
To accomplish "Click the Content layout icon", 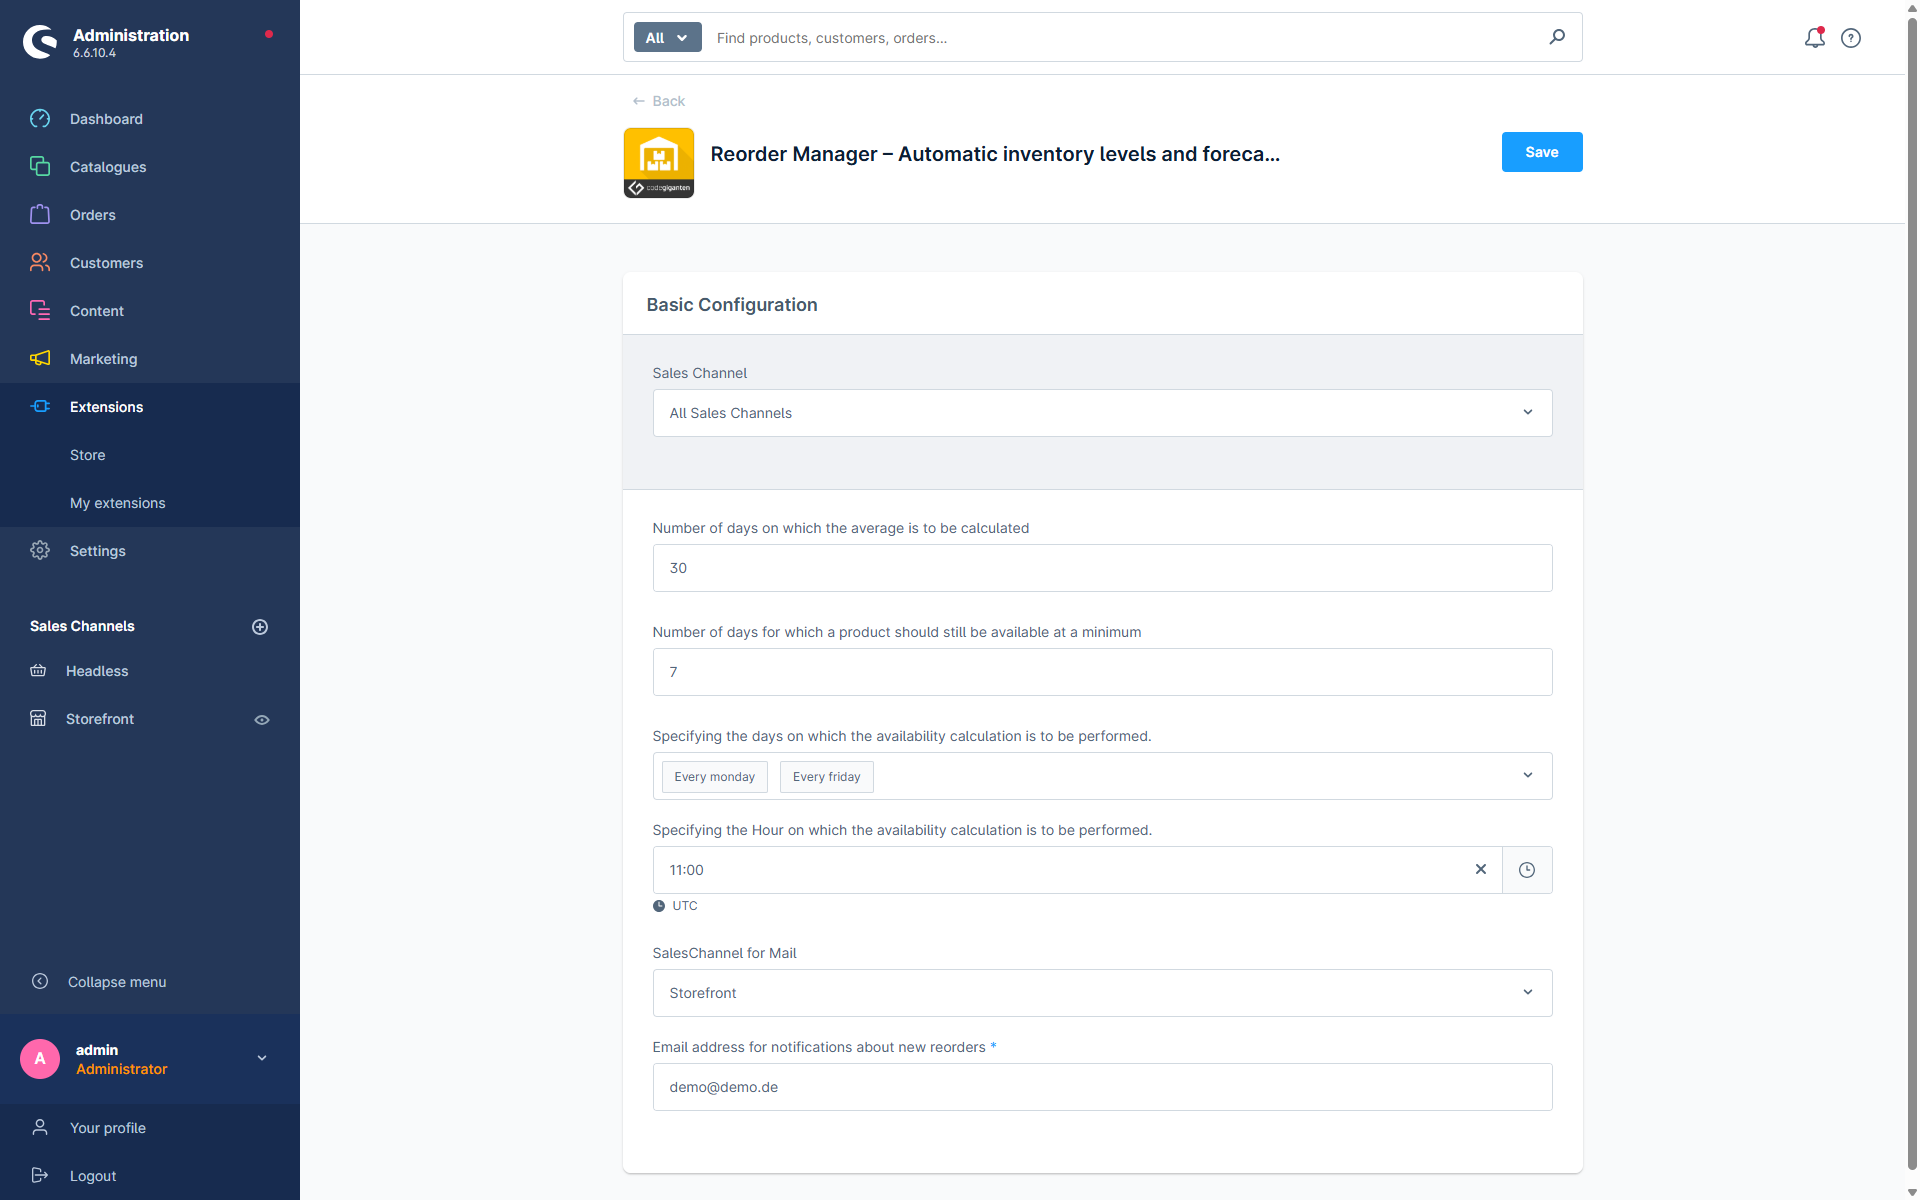I will [40, 311].
